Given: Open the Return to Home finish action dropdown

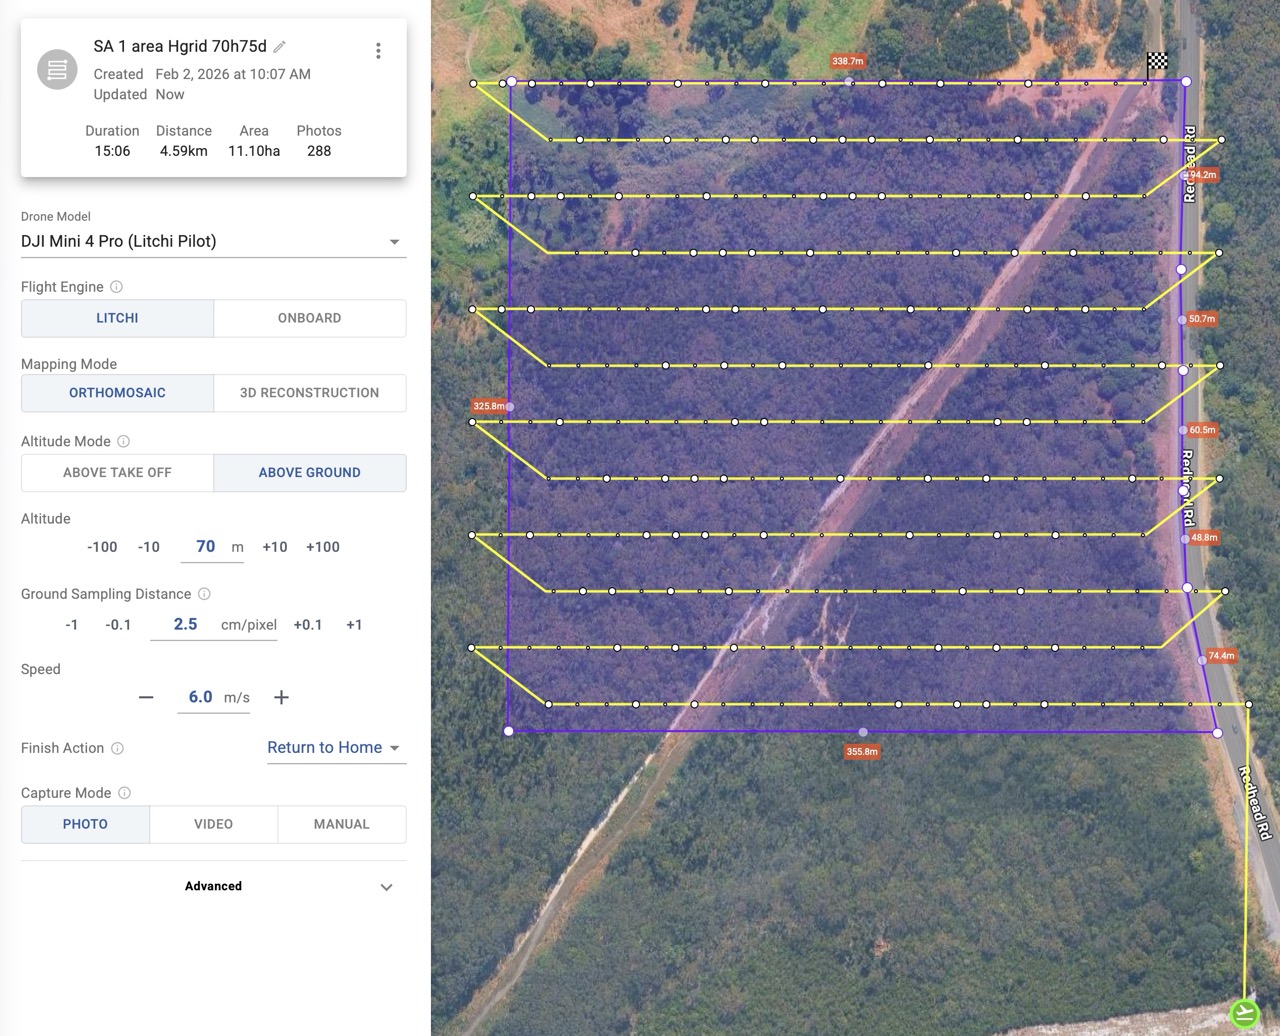Looking at the screenshot, I should coord(335,748).
